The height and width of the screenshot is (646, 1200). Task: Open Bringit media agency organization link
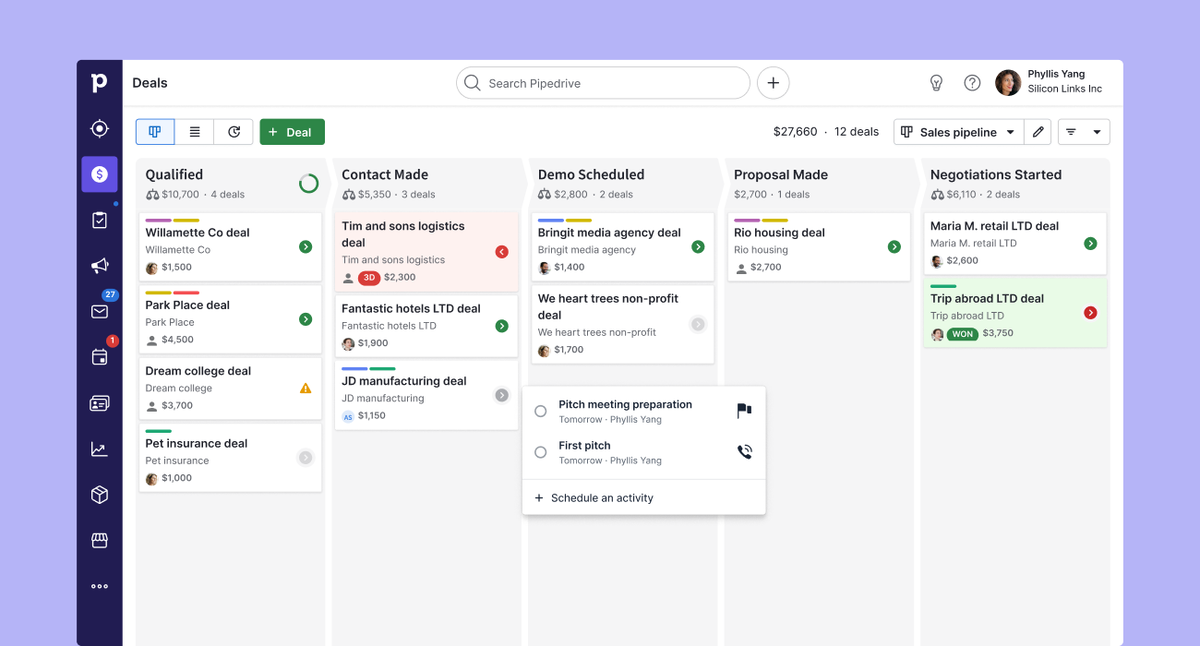(x=587, y=250)
